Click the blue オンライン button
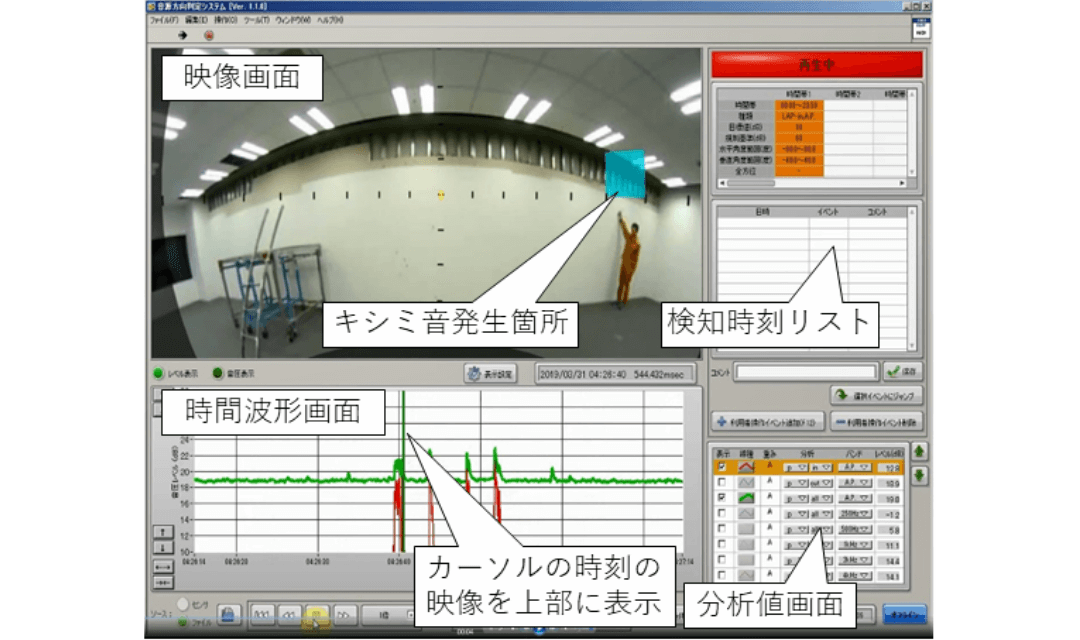 [904, 615]
